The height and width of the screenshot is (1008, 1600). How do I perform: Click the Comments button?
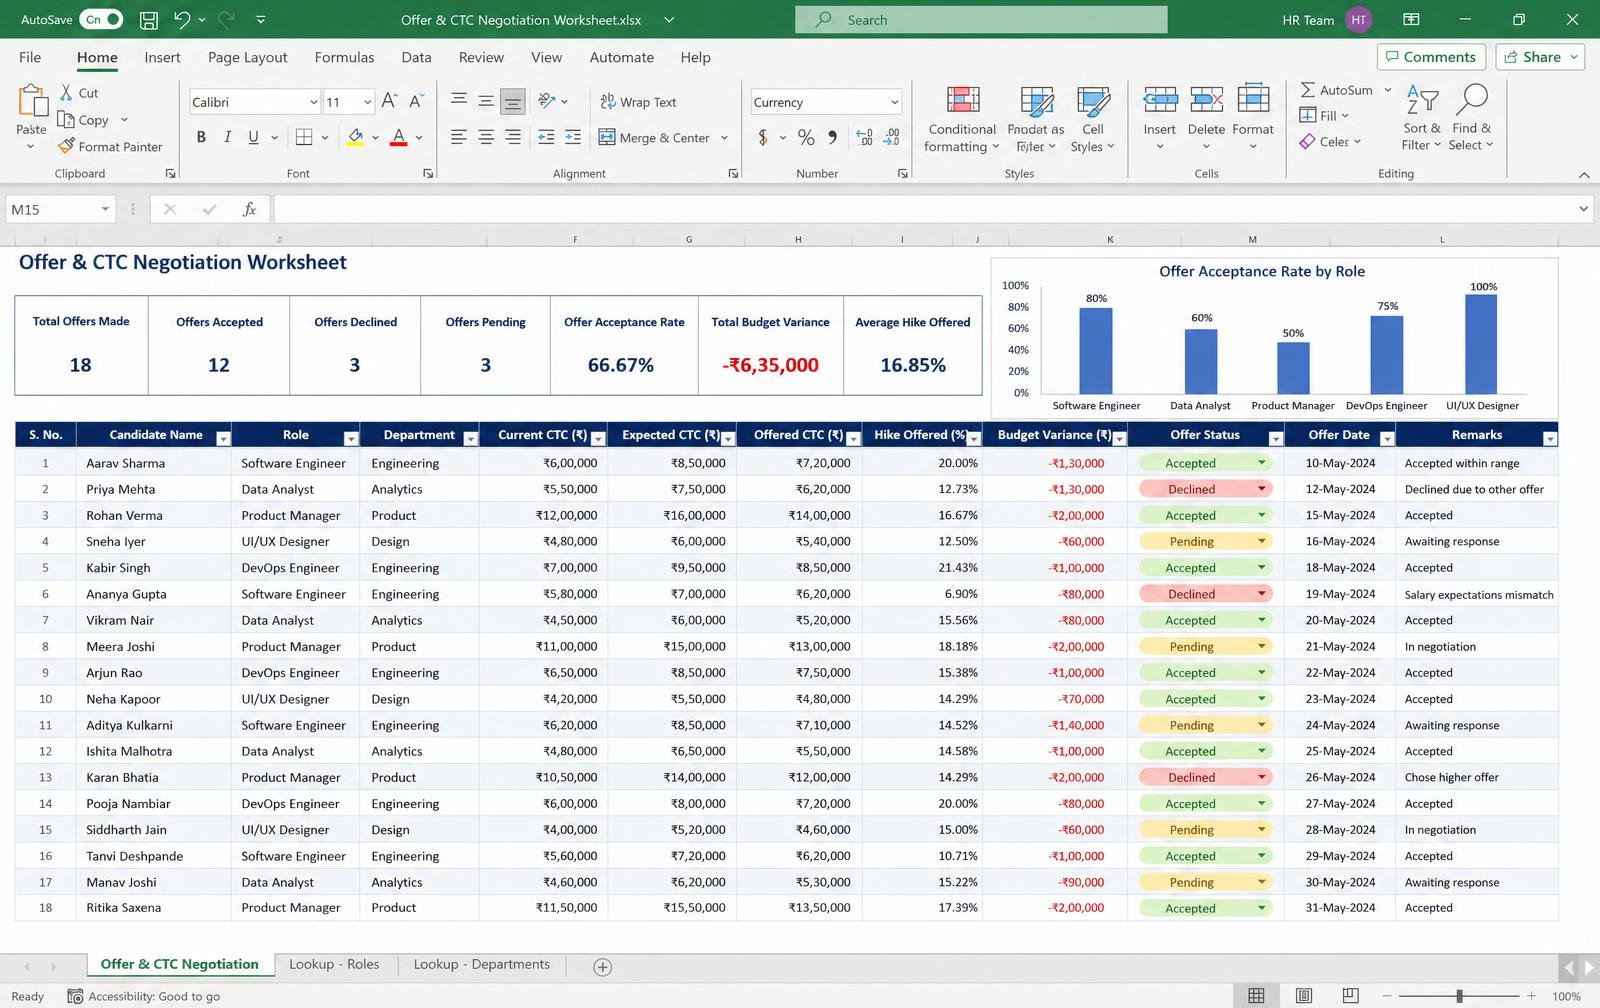click(x=1431, y=57)
